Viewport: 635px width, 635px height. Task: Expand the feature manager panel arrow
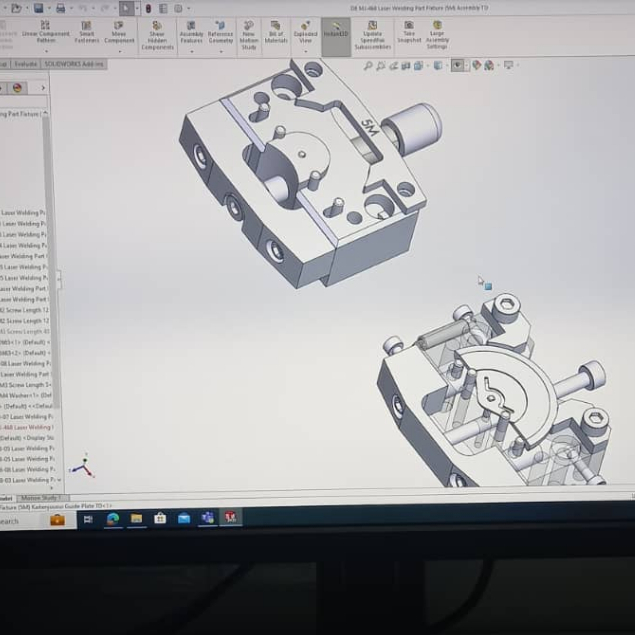43,88
